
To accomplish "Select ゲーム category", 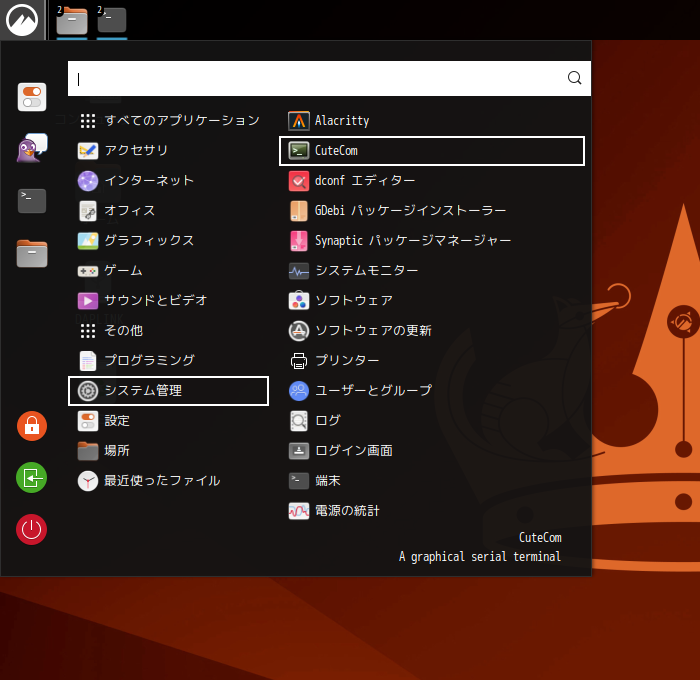I will click(x=168, y=271).
